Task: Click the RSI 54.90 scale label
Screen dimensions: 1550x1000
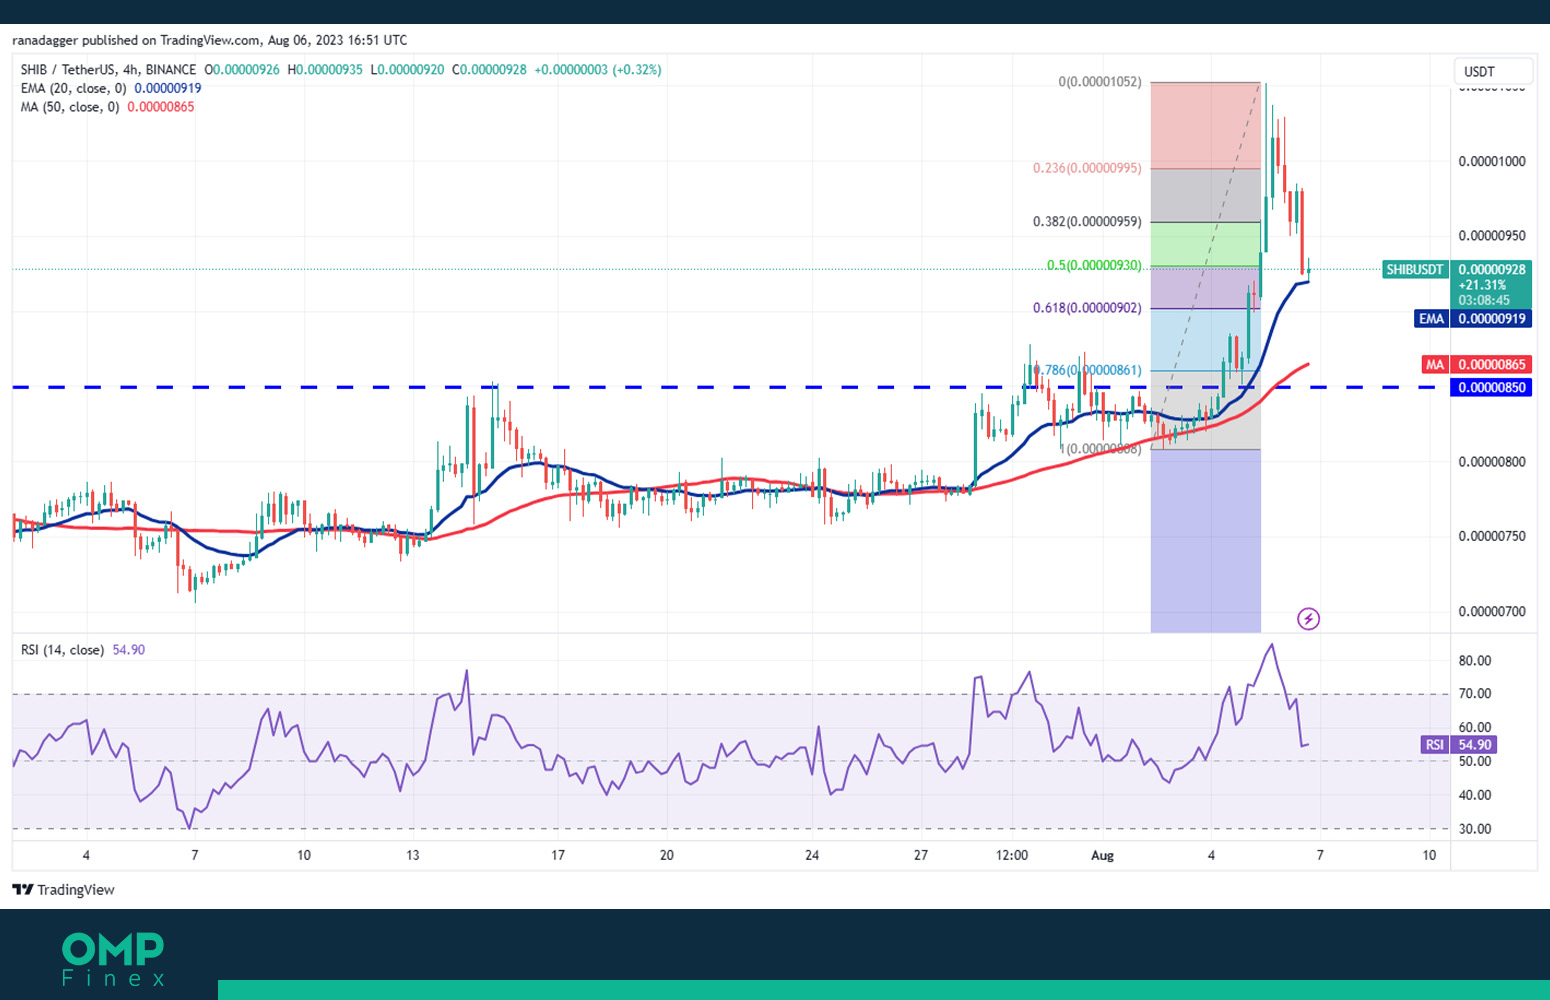Action: click(1458, 745)
